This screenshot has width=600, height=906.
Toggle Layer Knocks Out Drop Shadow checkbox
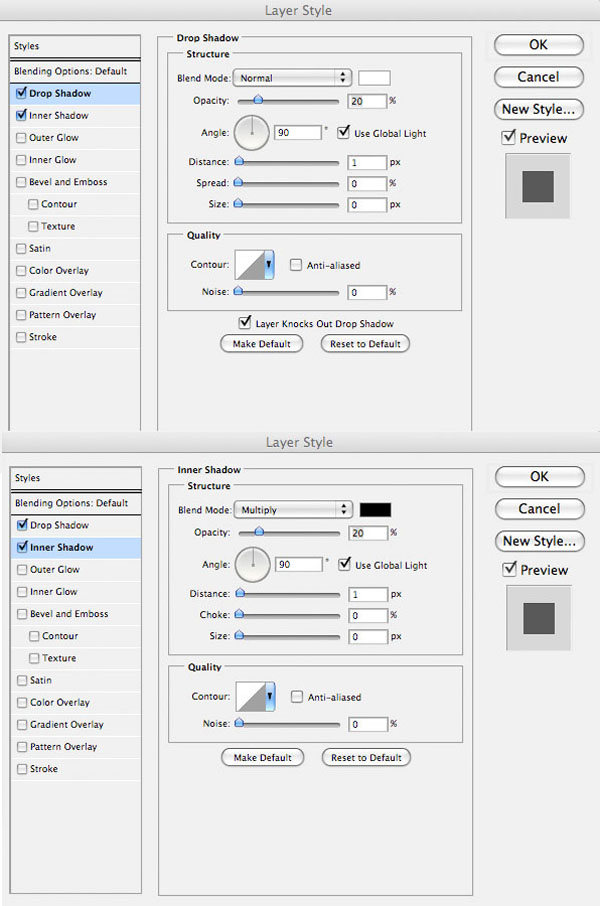click(245, 322)
